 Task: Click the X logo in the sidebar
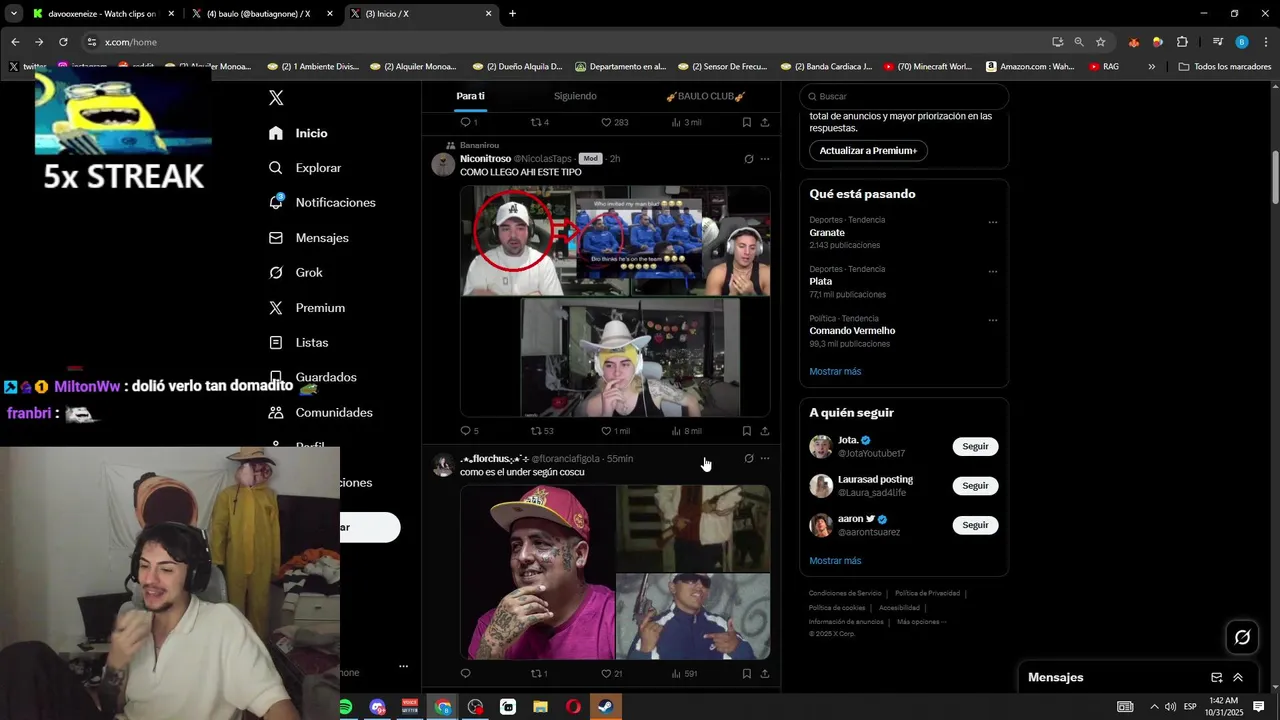click(276, 98)
